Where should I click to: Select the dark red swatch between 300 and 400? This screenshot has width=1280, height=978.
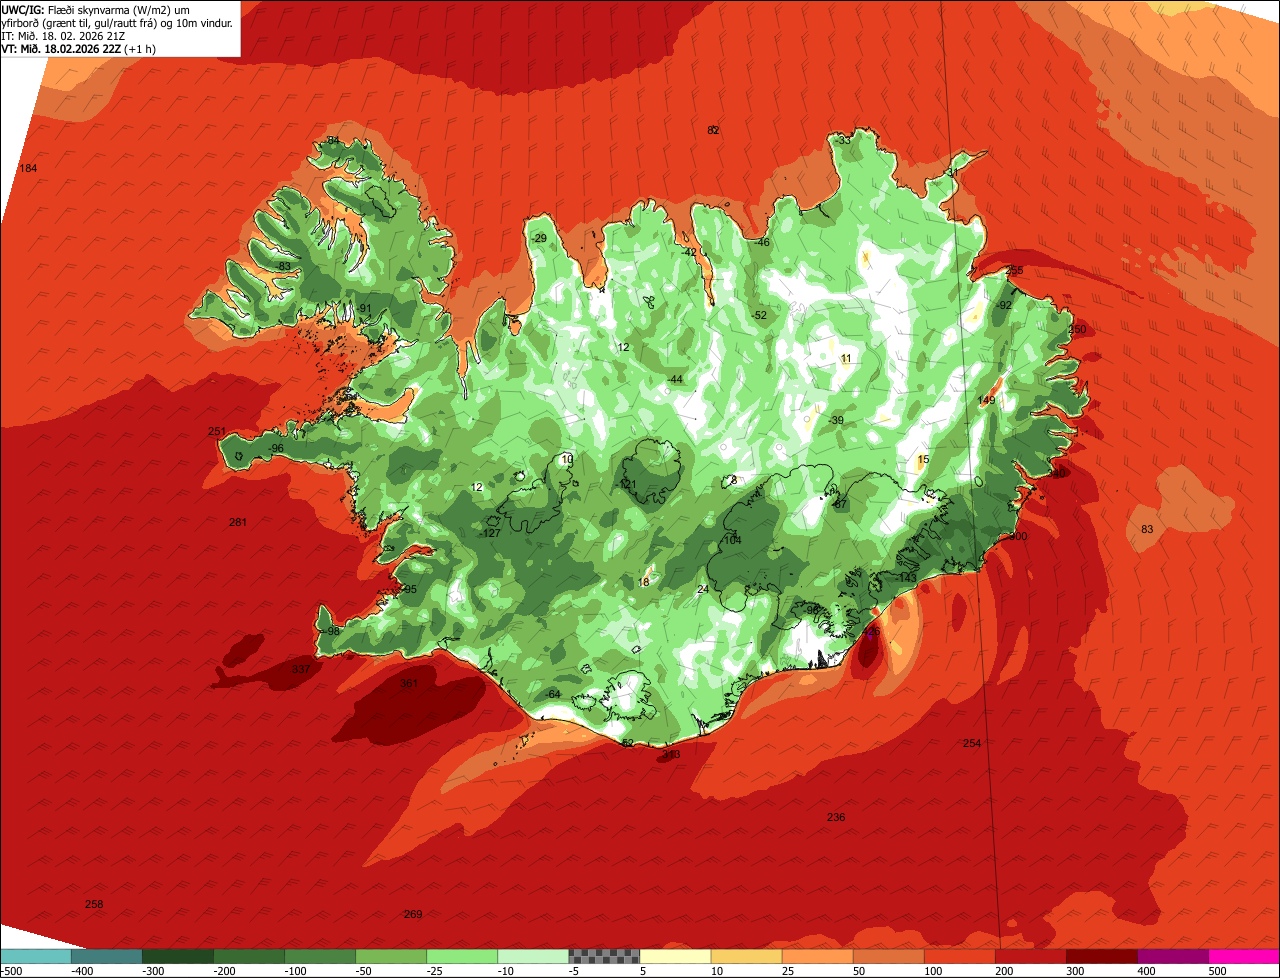[1101, 956]
